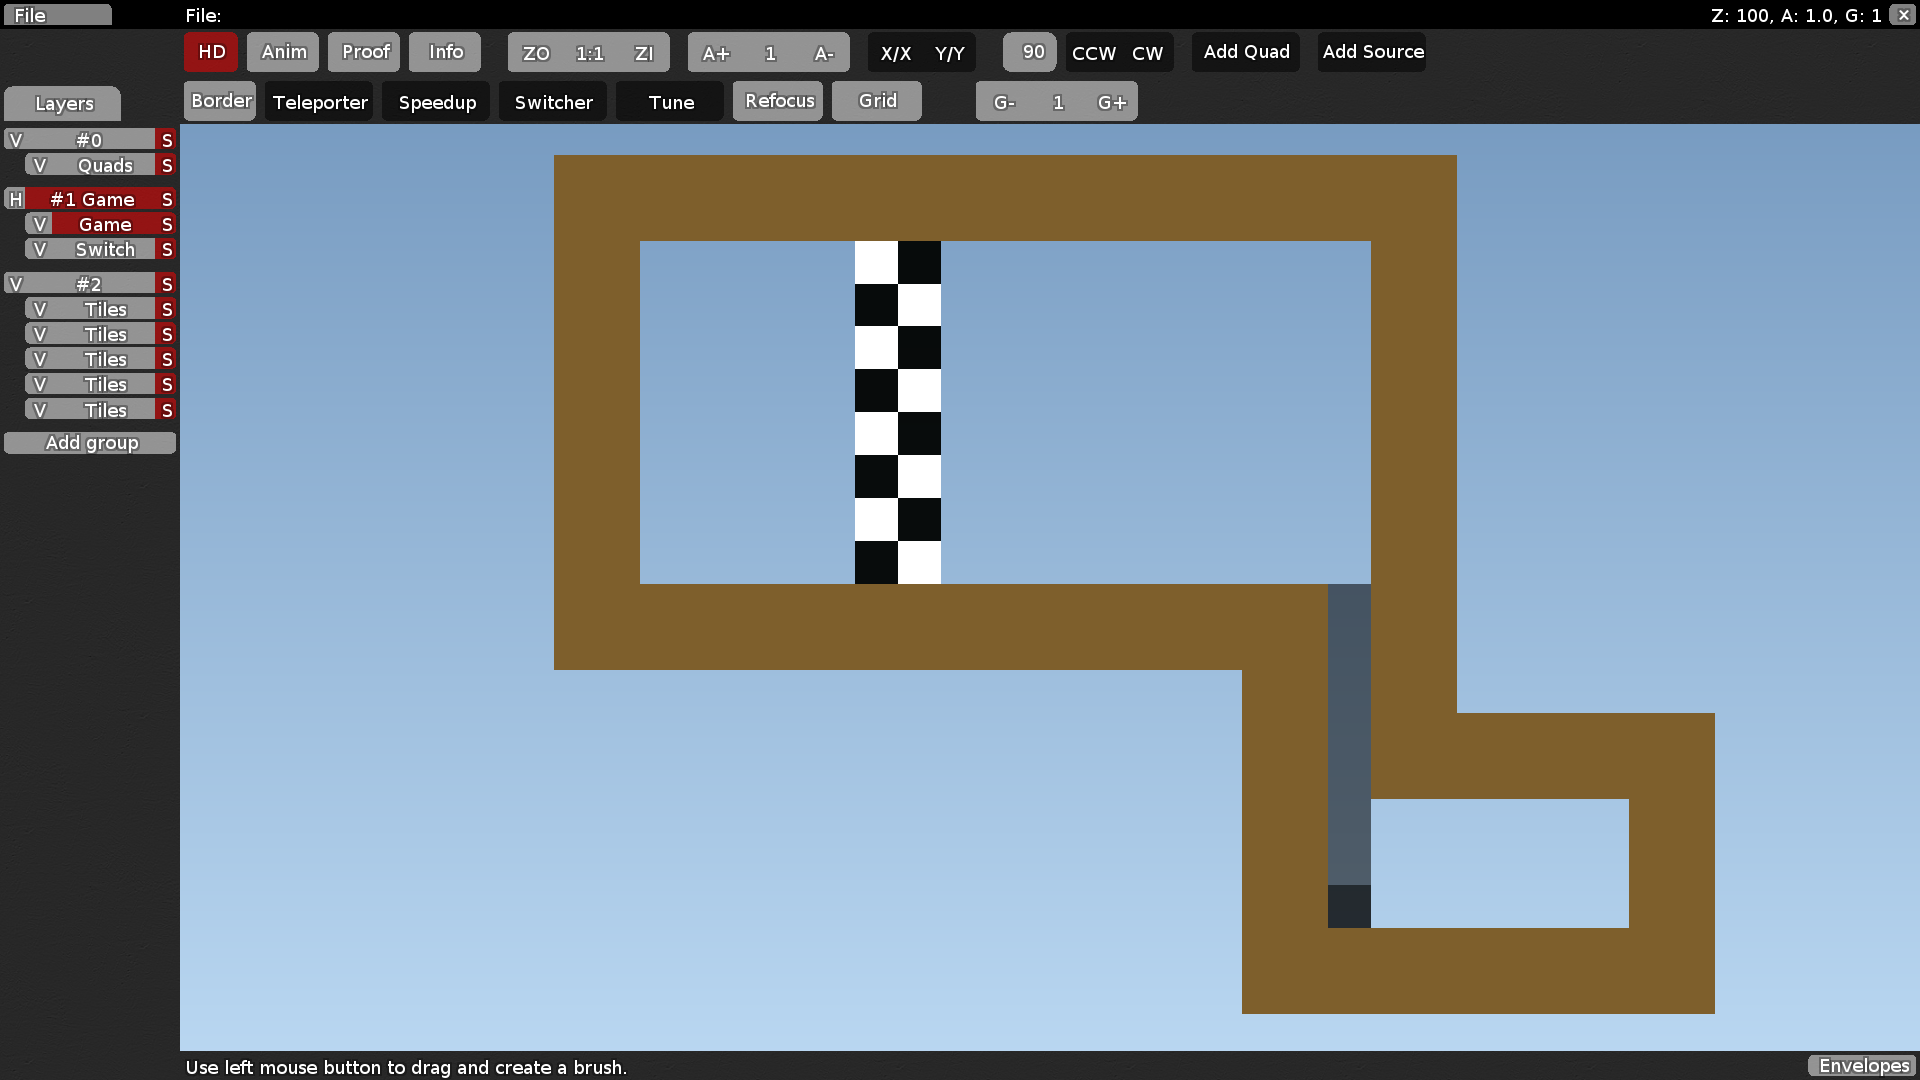
Task: Hide the Game layer with its V toggle
Action: coord(40,224)
